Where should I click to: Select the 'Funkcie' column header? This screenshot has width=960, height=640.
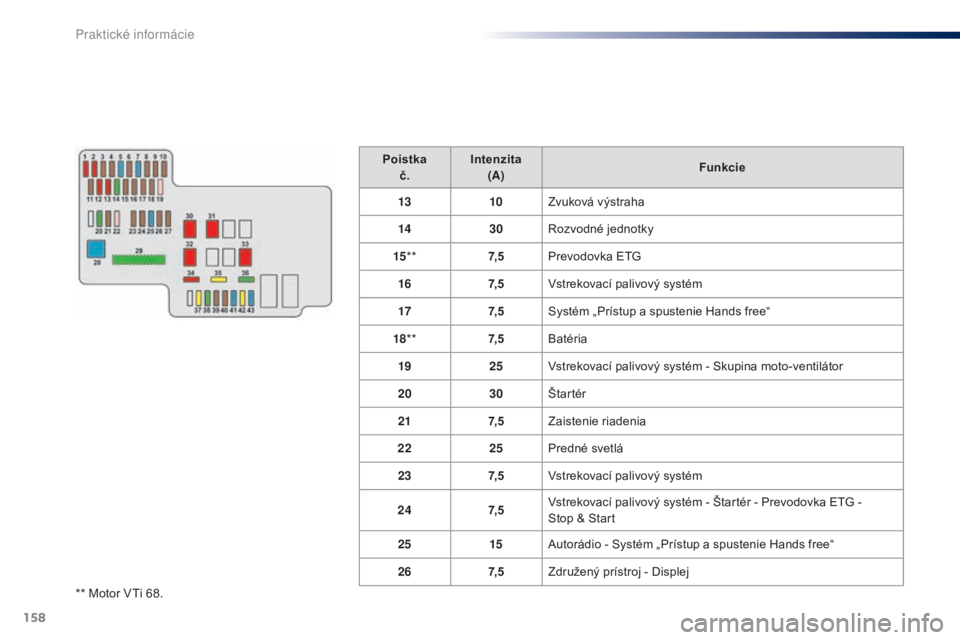coord(722,167)
